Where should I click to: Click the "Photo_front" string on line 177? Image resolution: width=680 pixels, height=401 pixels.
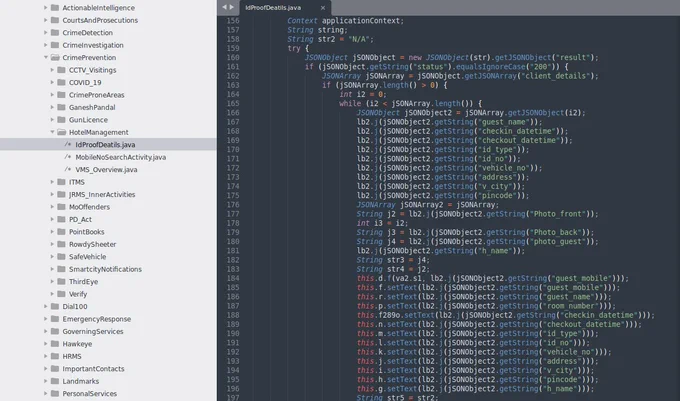[557, 214]
